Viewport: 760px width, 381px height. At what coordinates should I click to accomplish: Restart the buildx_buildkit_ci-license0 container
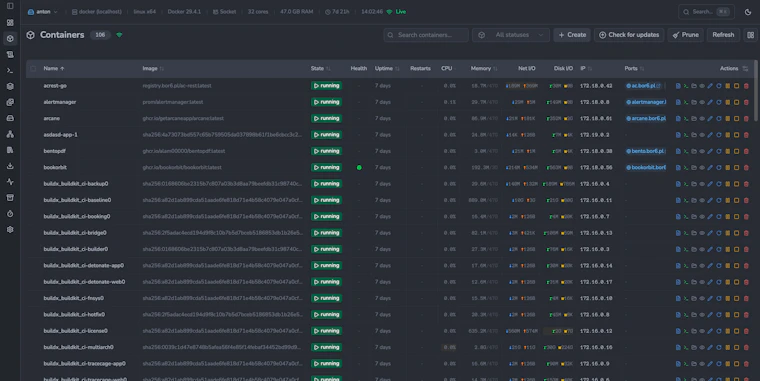[x=719, y=331]
